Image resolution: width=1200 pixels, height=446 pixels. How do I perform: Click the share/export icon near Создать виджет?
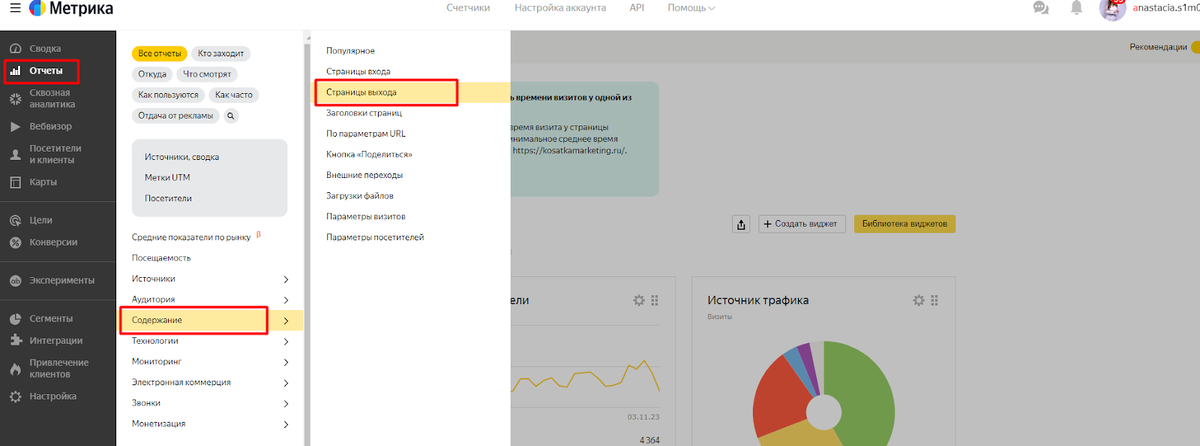(x=741, y=224)
